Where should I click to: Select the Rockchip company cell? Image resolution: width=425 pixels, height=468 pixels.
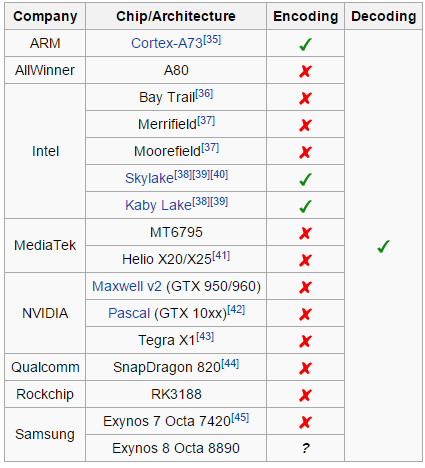click(x=45, y=394)
